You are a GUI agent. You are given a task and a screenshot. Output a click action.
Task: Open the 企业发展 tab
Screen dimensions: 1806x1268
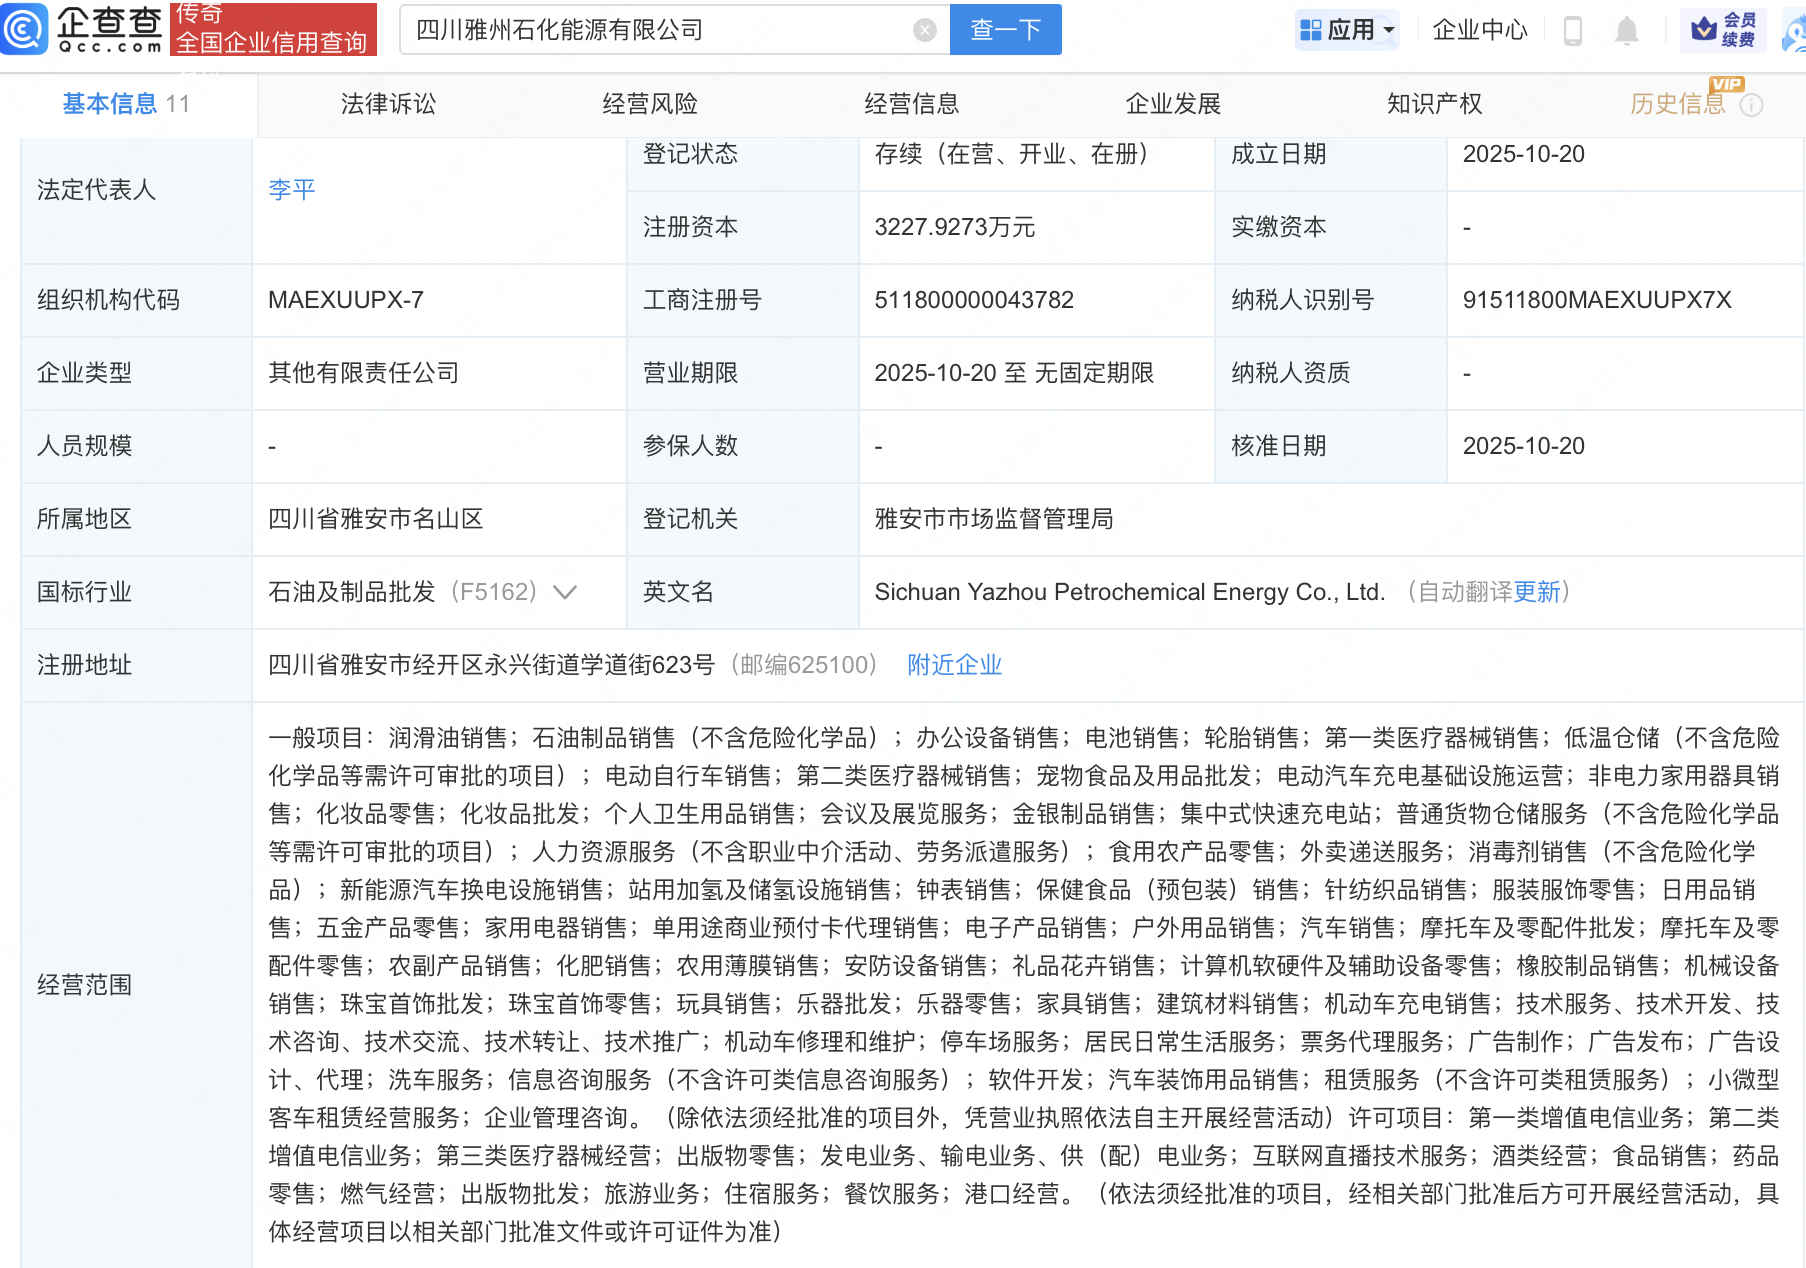(1173, 104)
